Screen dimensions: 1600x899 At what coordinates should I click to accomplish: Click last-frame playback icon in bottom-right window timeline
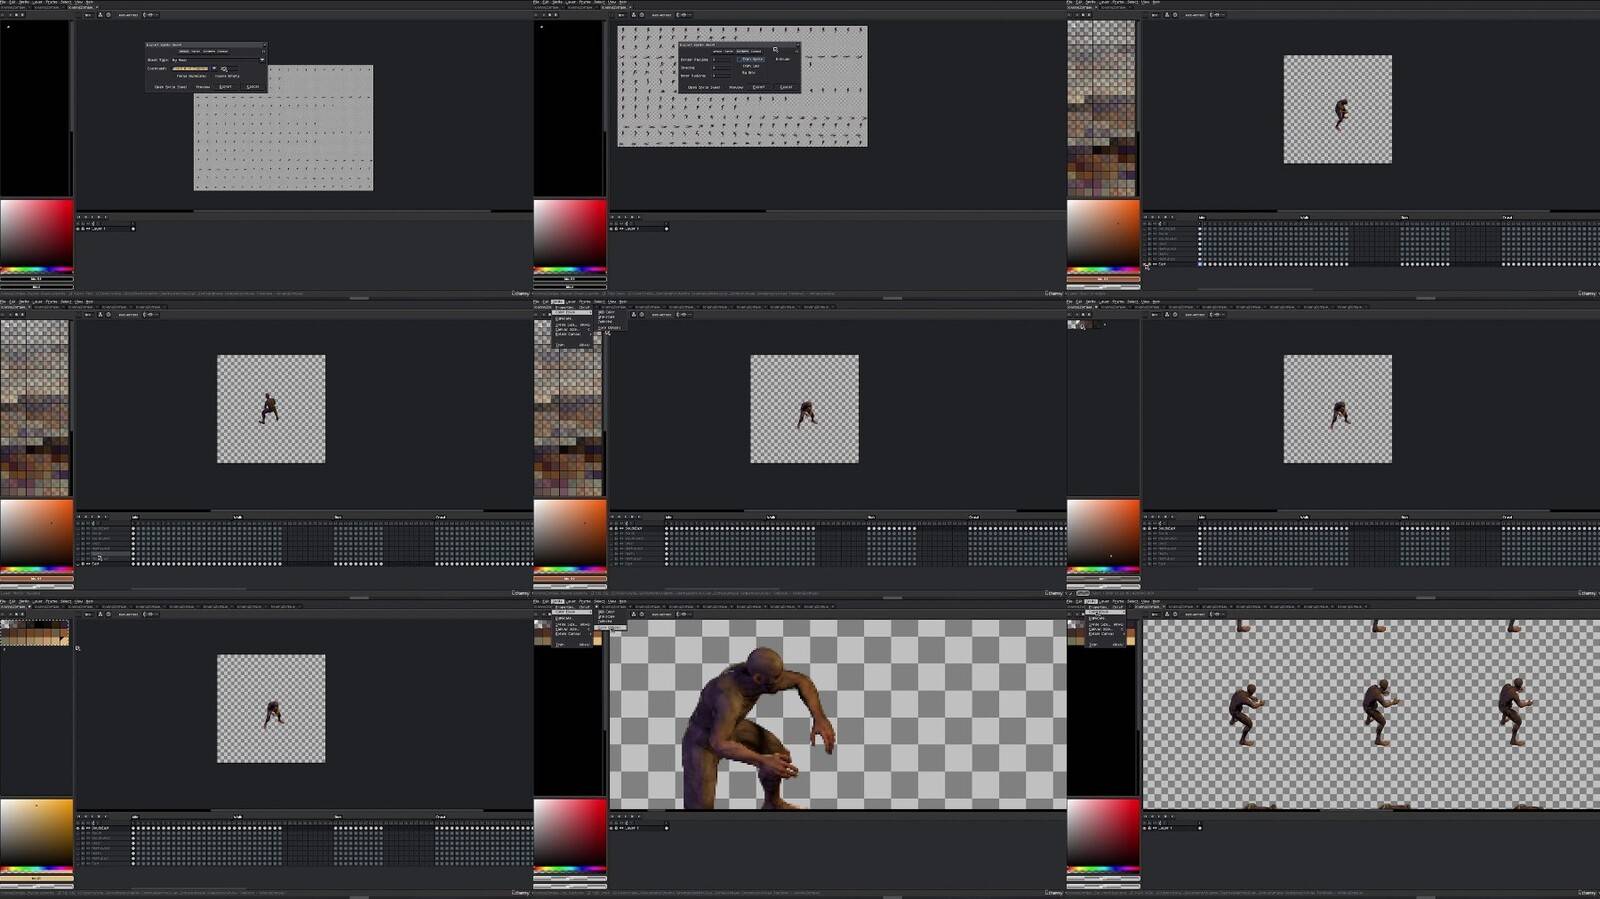click(1172, 816)
